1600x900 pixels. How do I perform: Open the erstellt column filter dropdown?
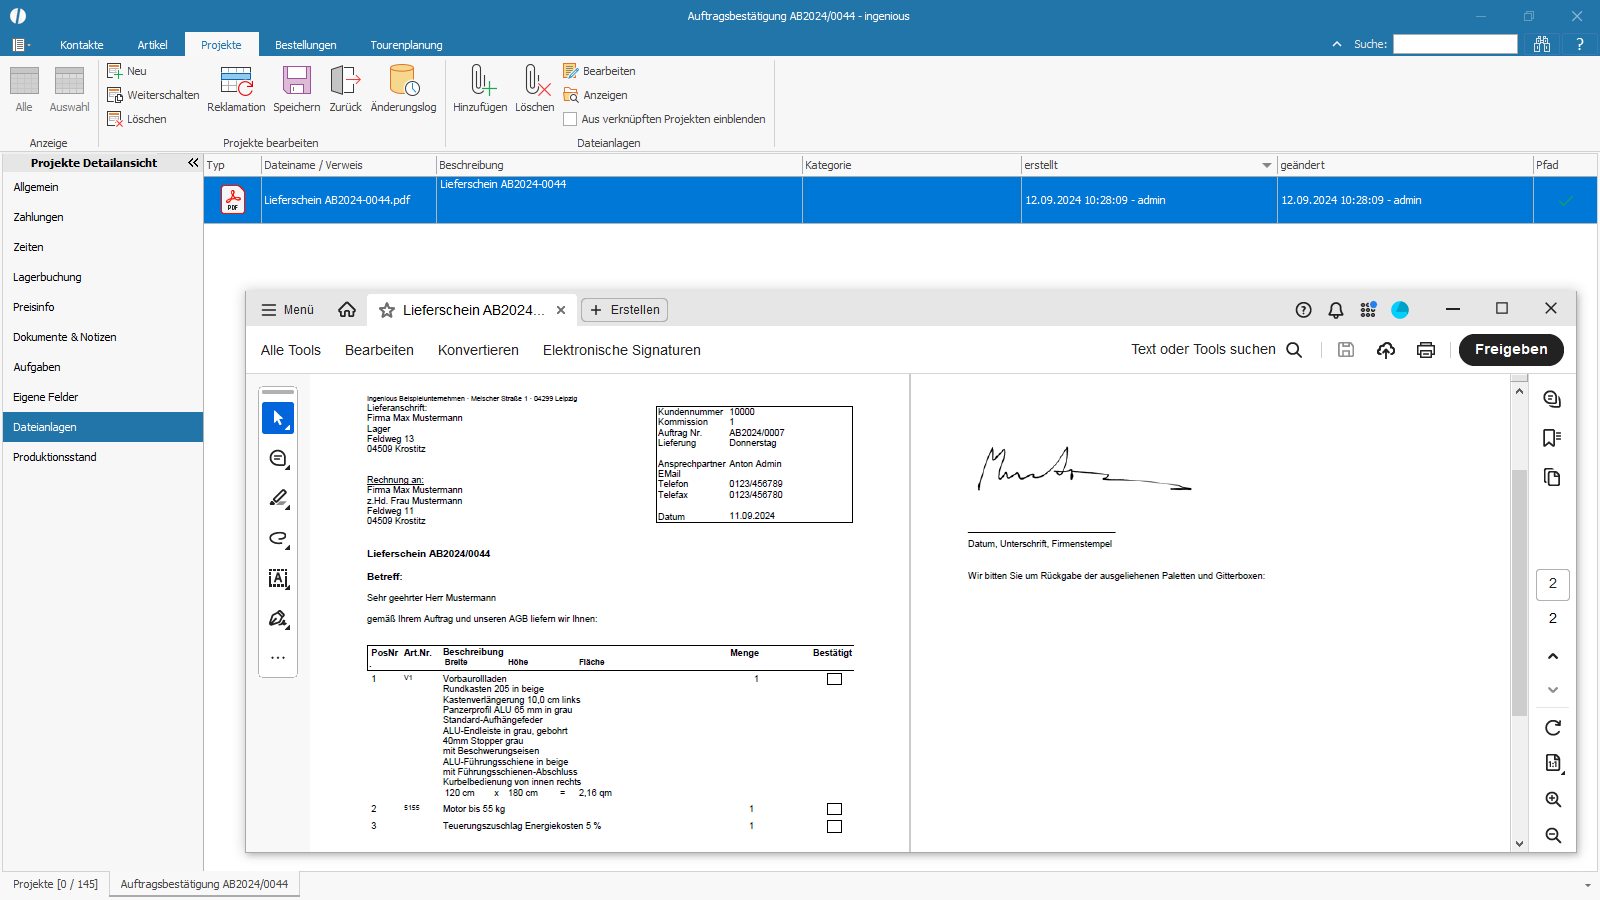pyautogui.click(x=1266, y=165)
